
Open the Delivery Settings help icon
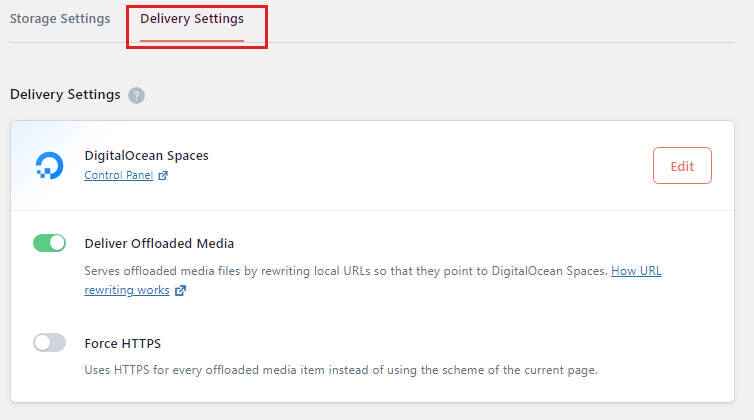point(137,95)
